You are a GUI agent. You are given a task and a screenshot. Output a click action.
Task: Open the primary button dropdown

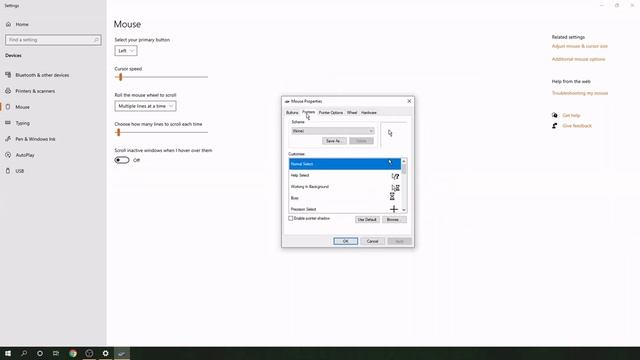click(x=126, y=51)
